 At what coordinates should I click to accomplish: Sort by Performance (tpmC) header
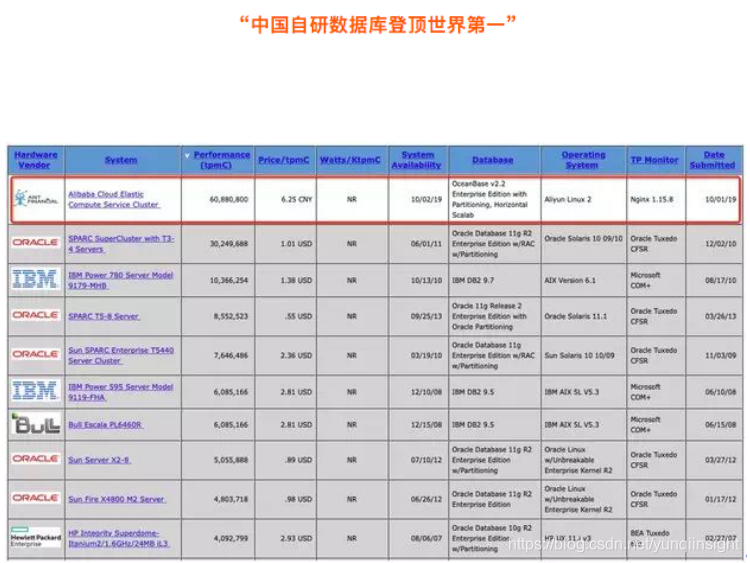(221, 160)
